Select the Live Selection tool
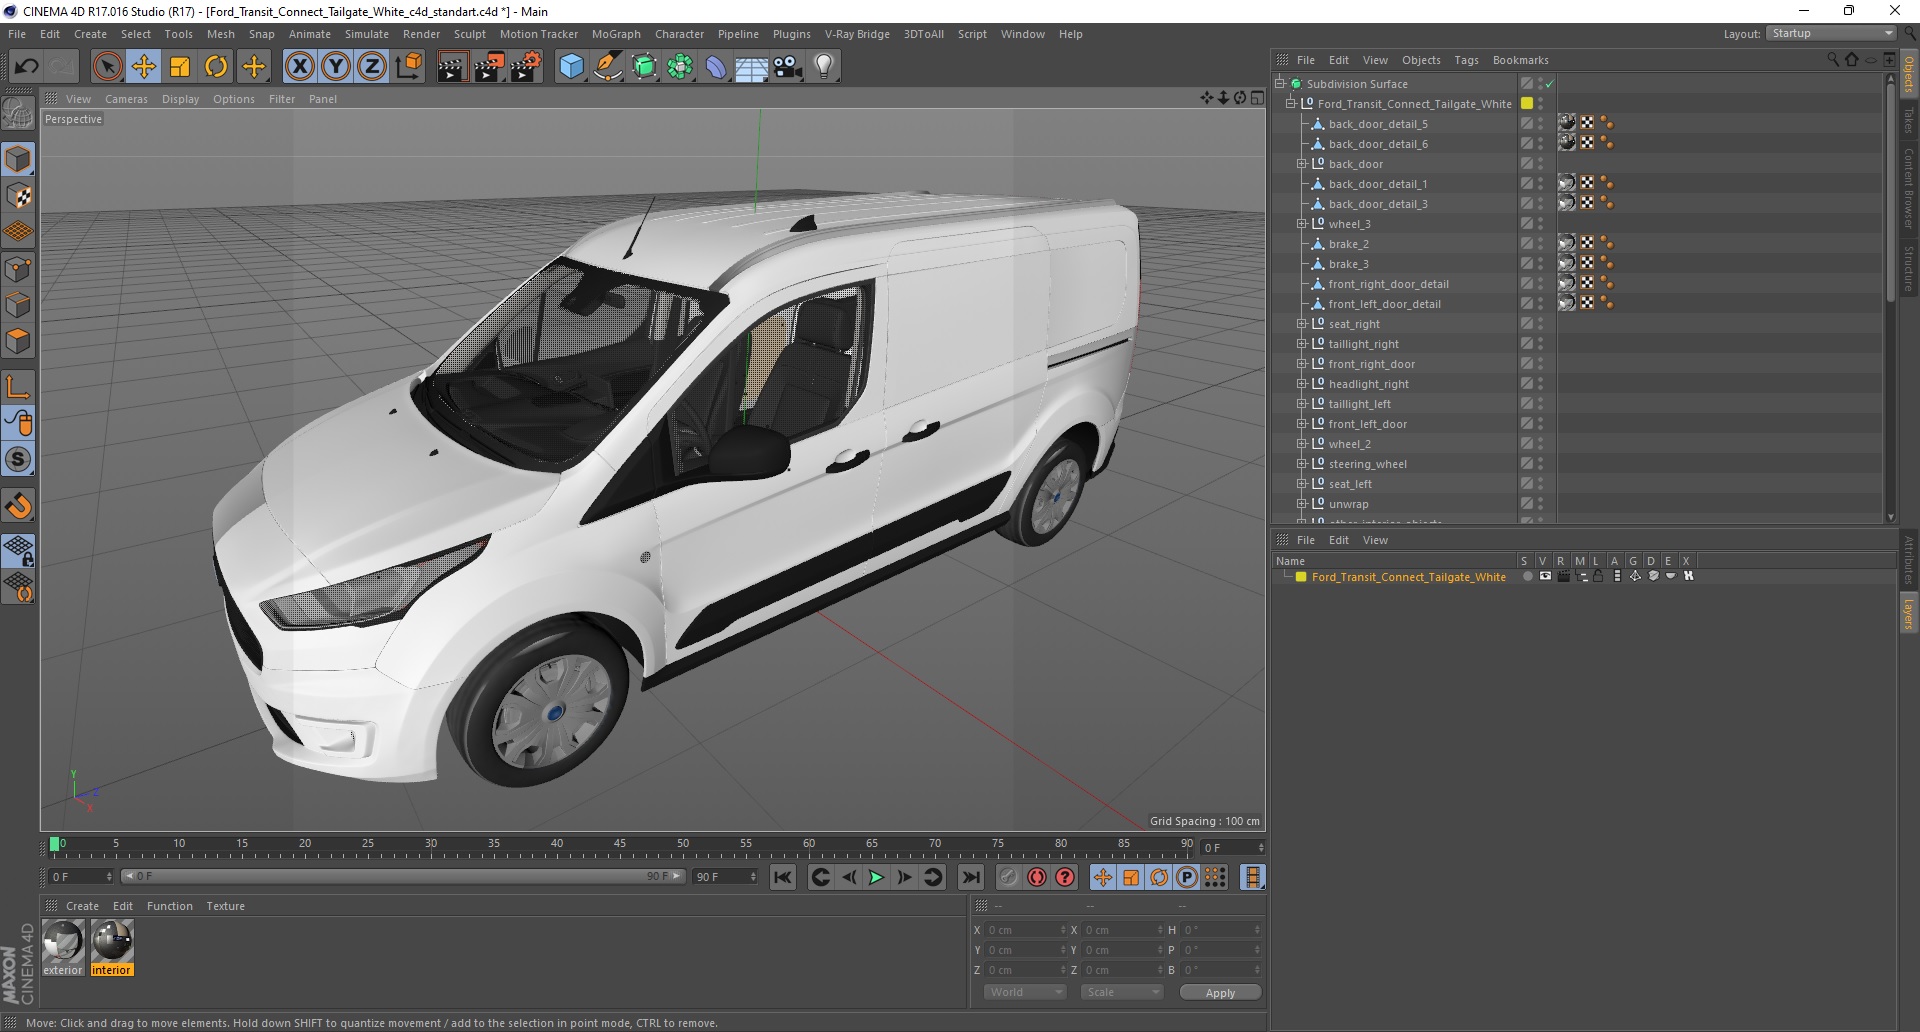1920x1032 pixels. point(107,67)
